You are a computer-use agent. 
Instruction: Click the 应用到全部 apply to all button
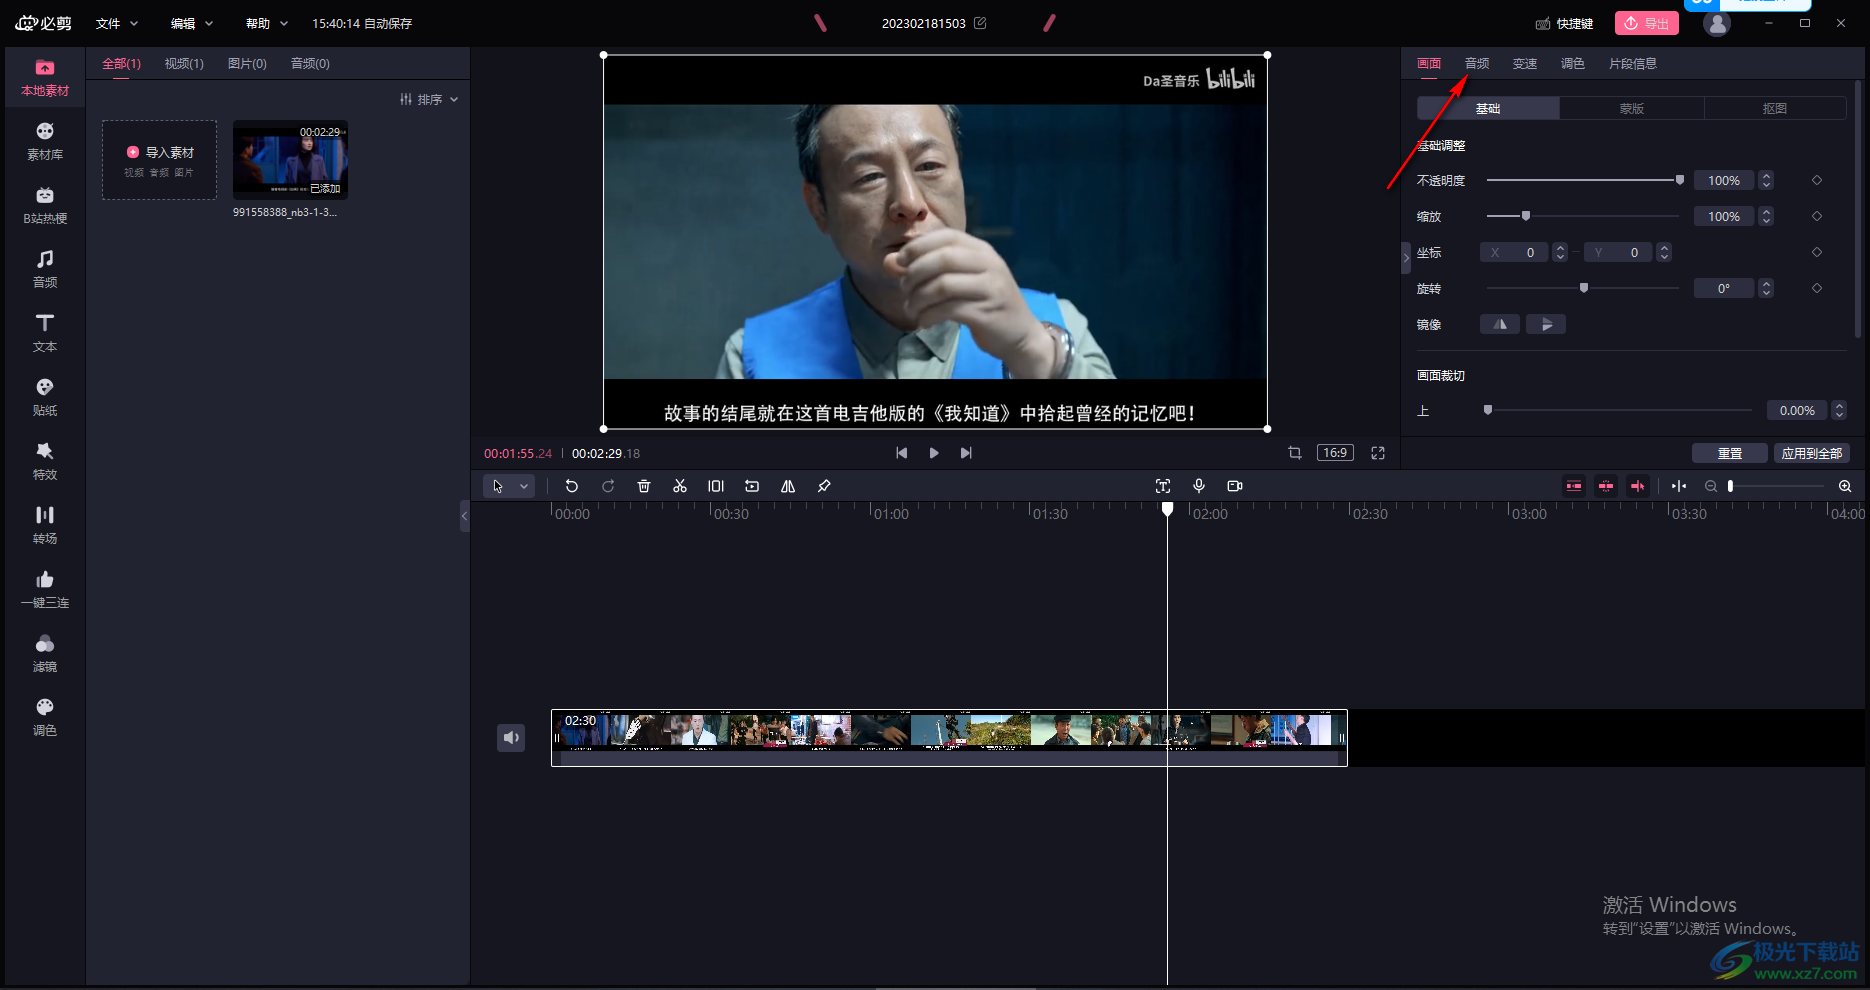pos(1812,453)
